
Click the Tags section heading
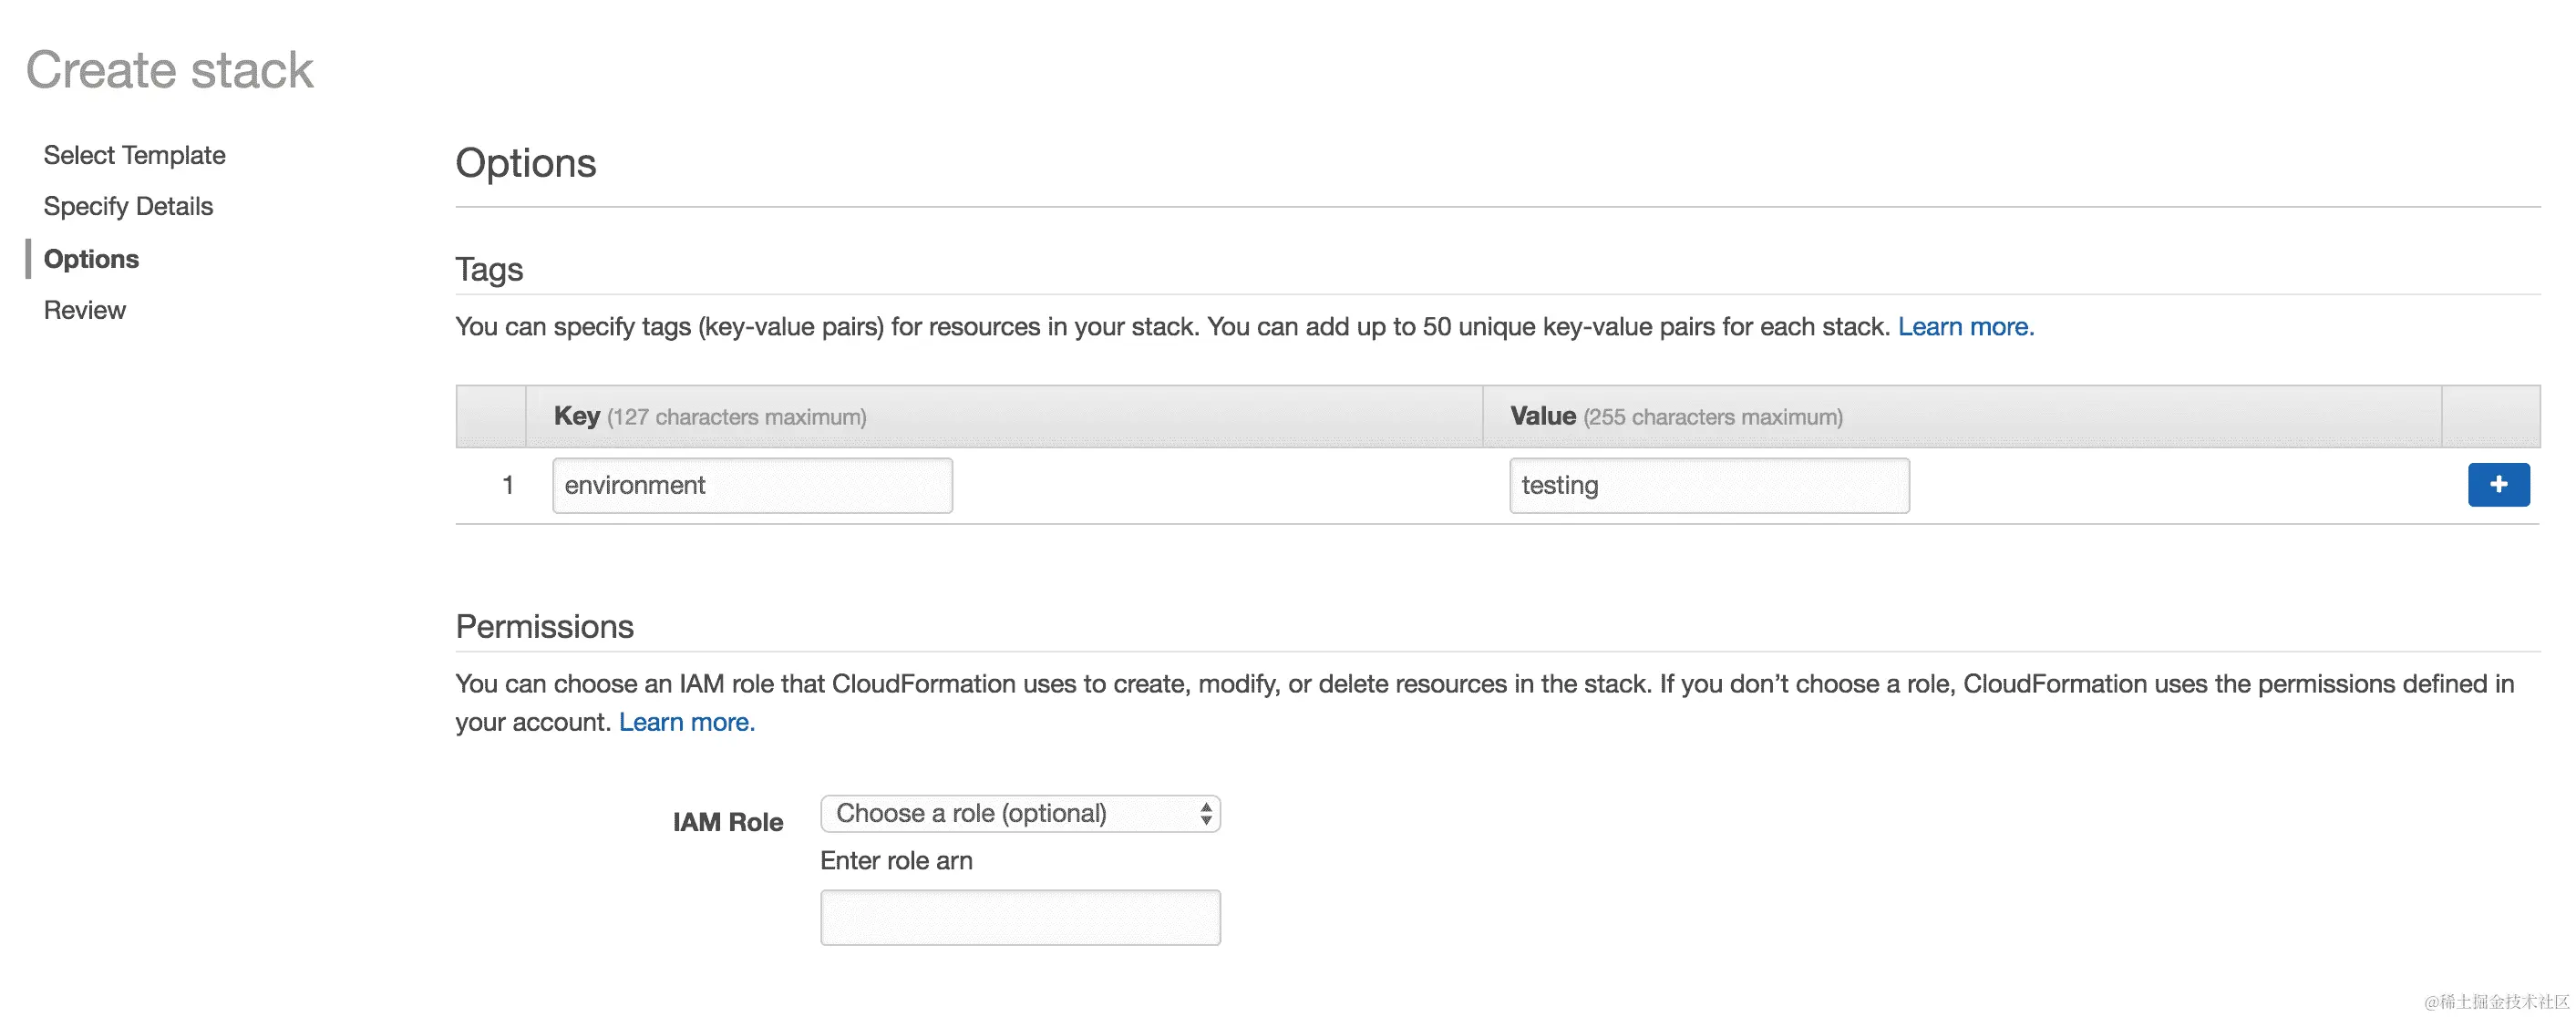pos(489,269)
